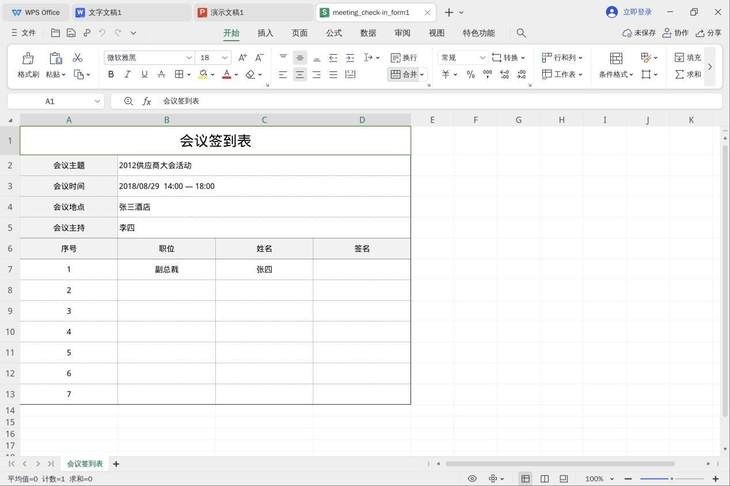Click the increase font size icon

click(243, 58)
